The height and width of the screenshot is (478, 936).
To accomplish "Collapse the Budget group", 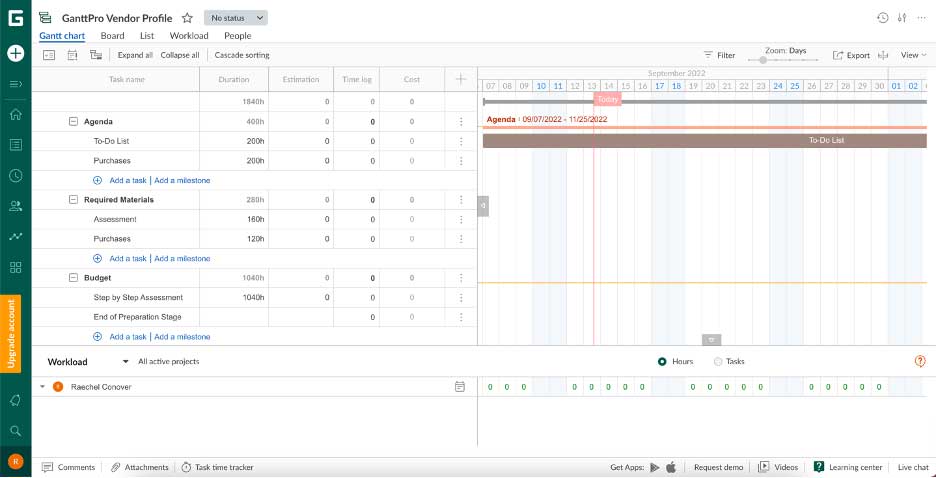I will 73,278.
